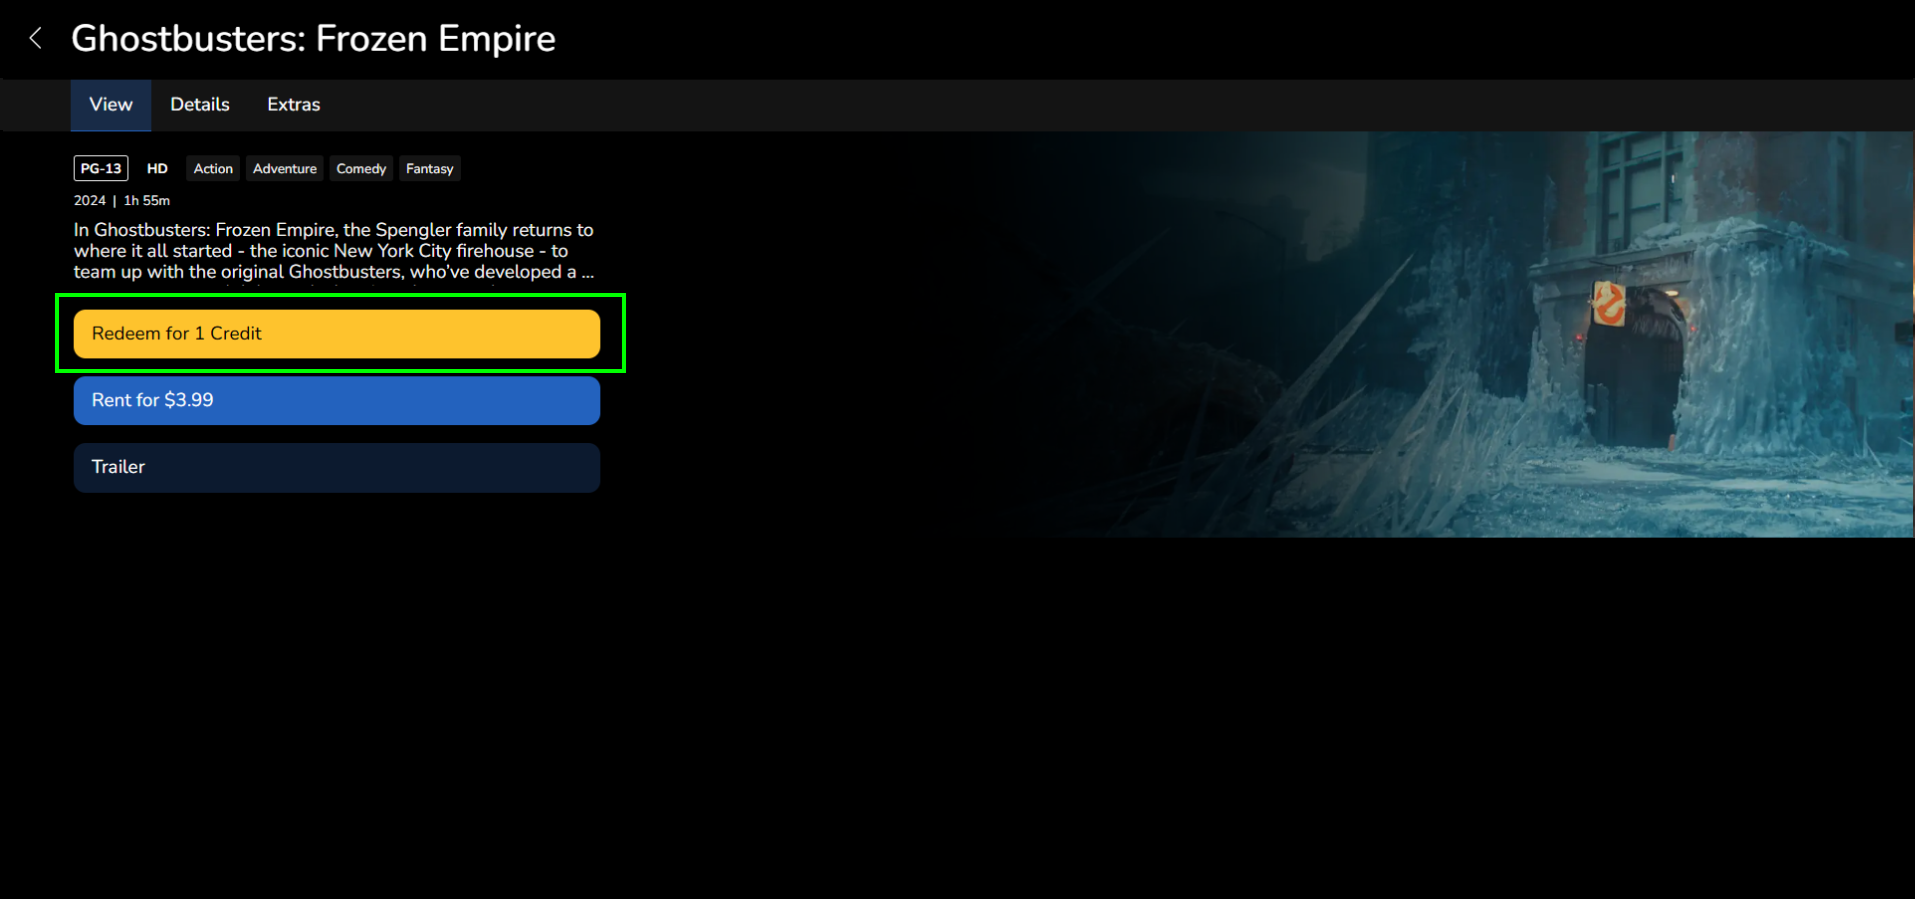The height and width of the screenshot is (899, 1915).
Task: Play the Trailer
Action: coord(337,467)
